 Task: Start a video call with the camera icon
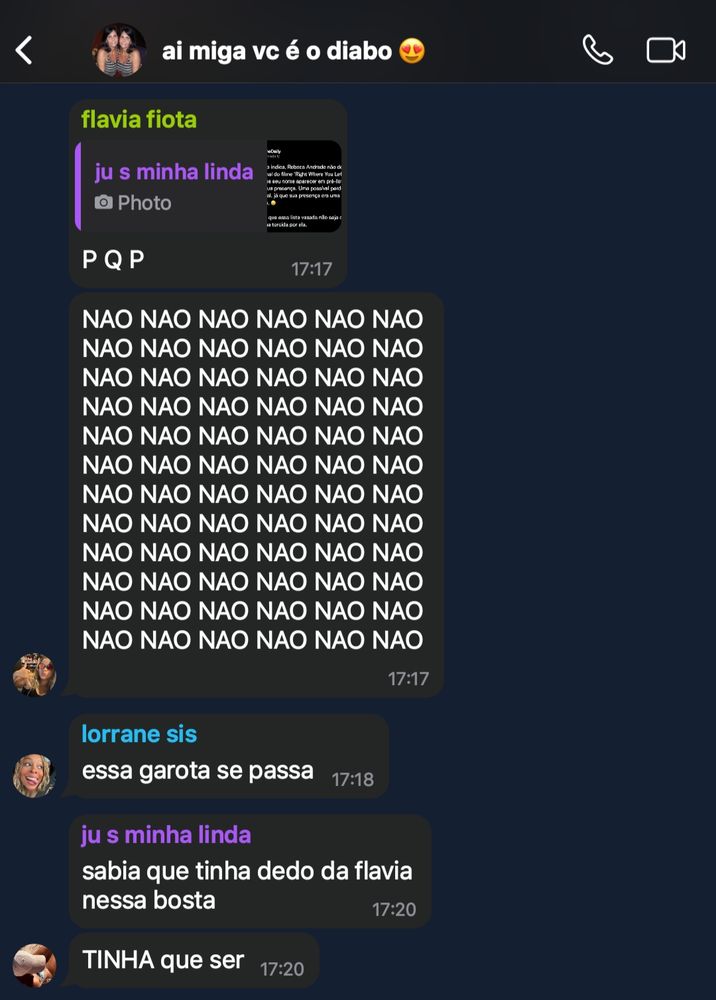pyautogui.click(x=666, y=50)
